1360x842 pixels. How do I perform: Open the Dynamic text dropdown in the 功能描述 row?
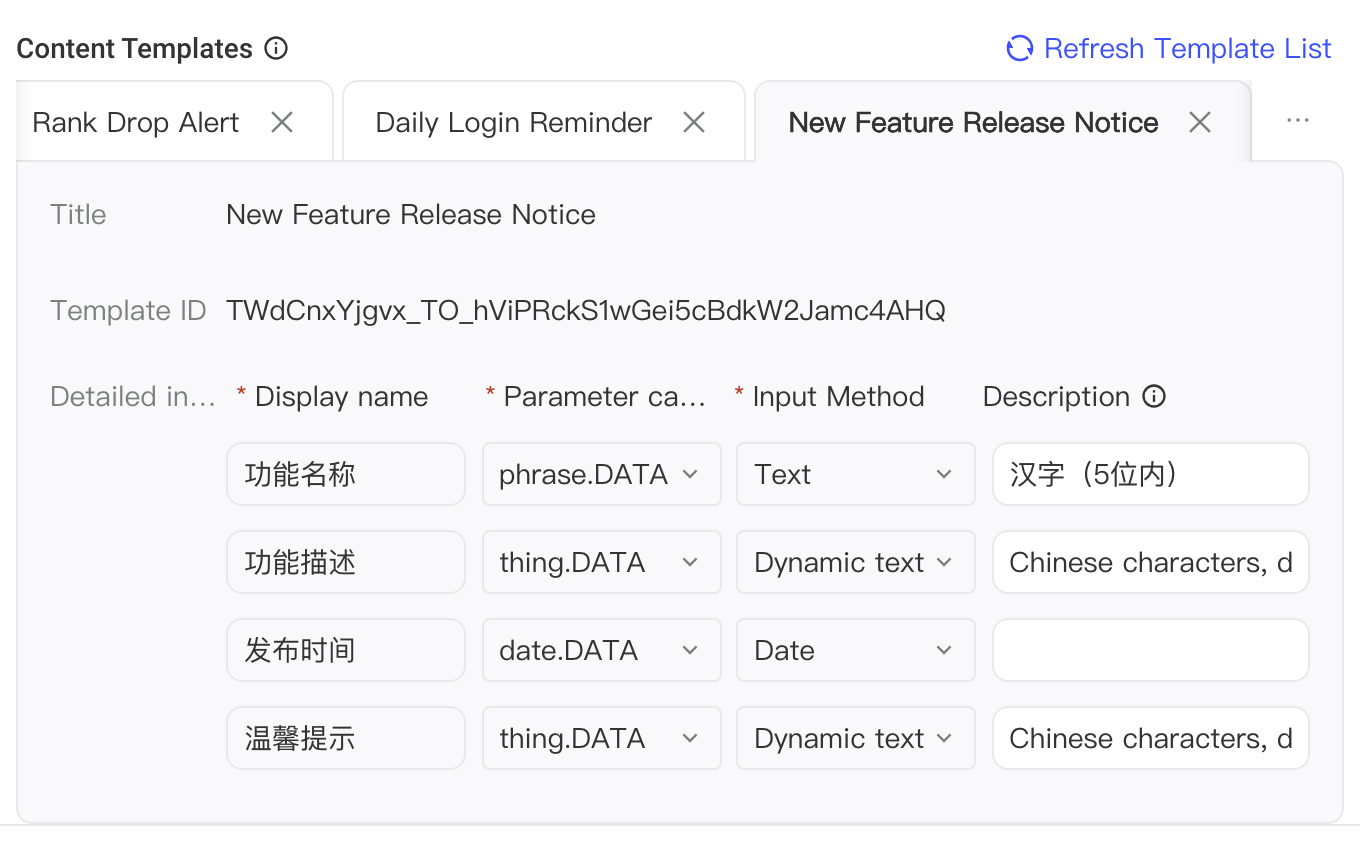[x=856, y=562]
